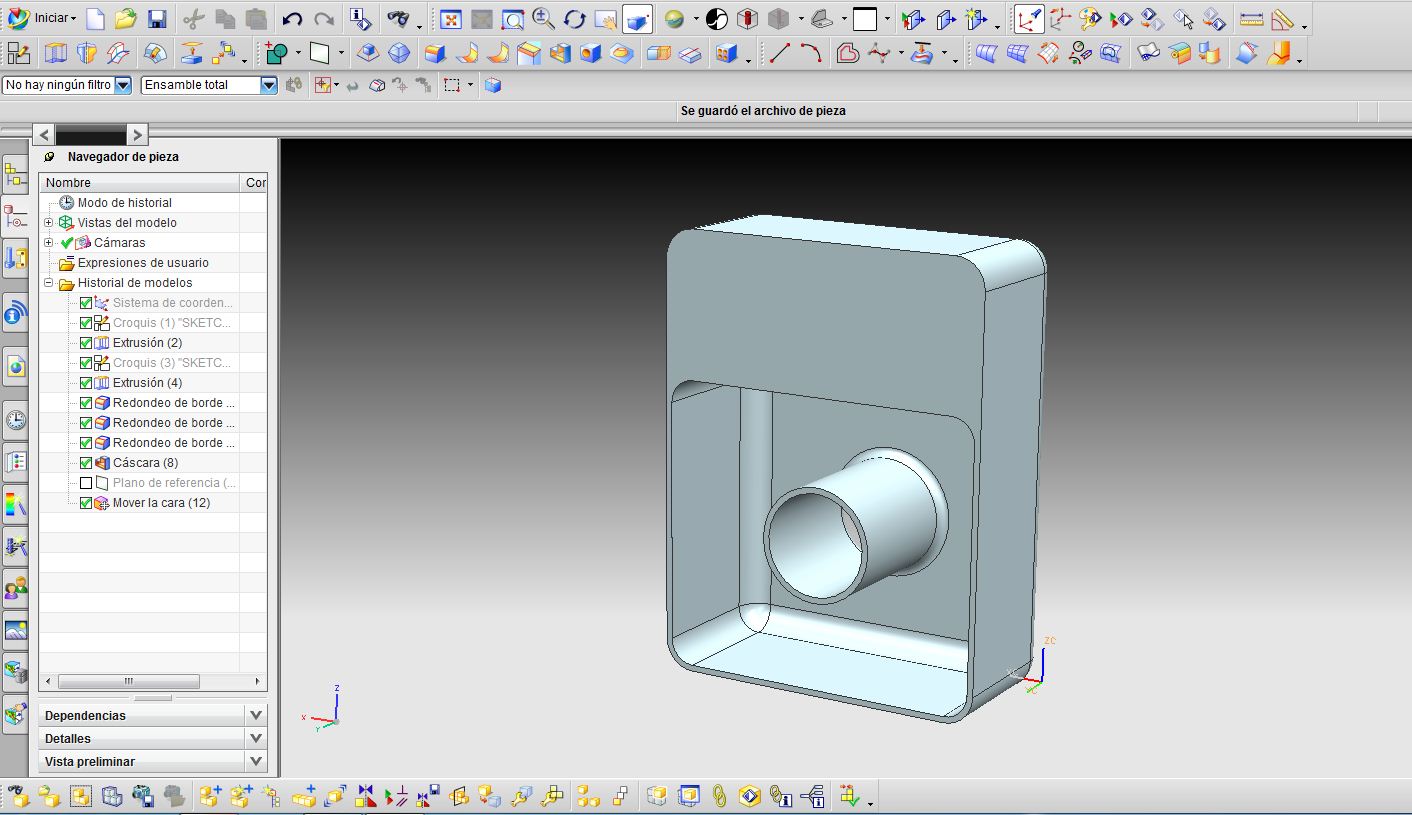The image size is (1412, 815).
Task: Select Mover la cara (12) feature
Action: click(161, 503)
